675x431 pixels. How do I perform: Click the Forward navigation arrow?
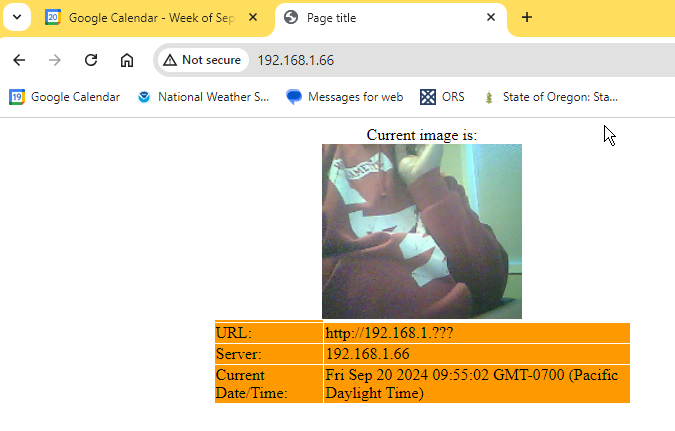tap(55, 60)
